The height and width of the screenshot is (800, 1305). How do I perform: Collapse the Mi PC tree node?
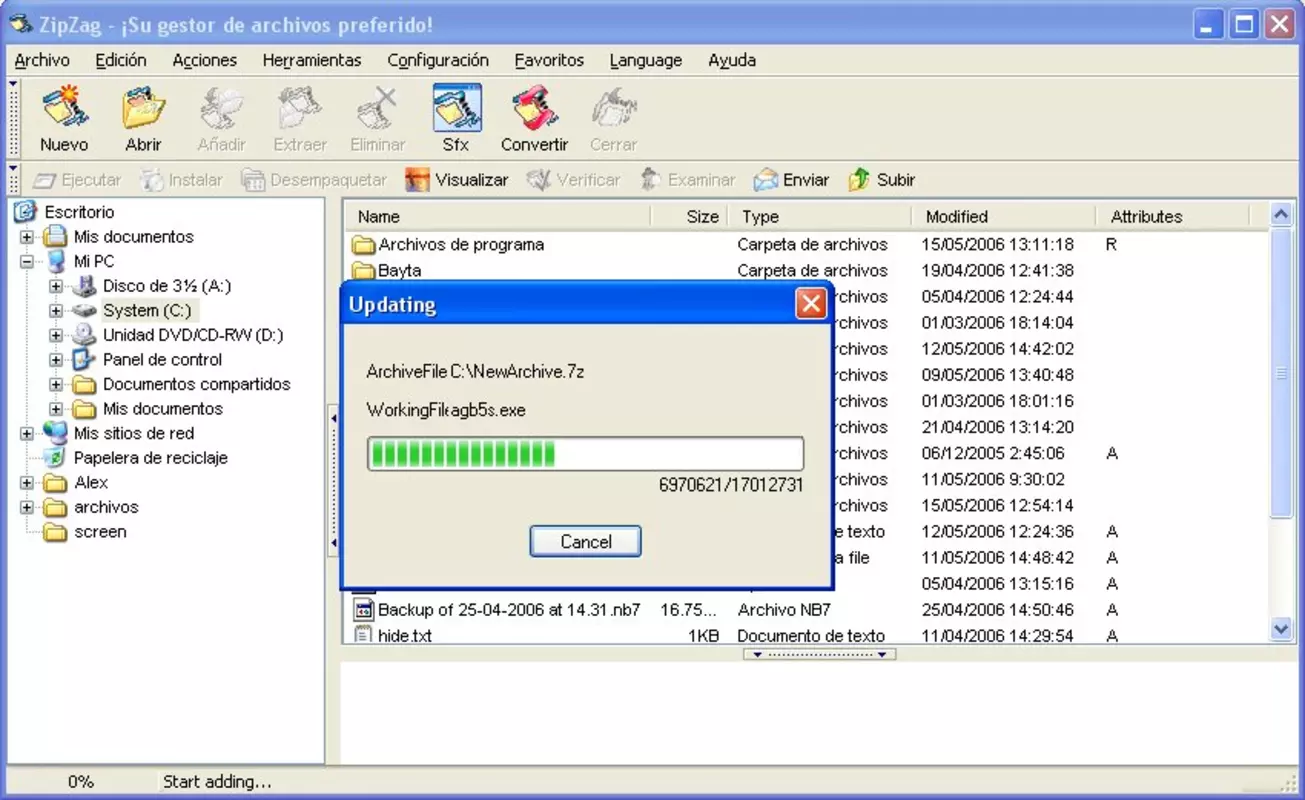point(27,262)
